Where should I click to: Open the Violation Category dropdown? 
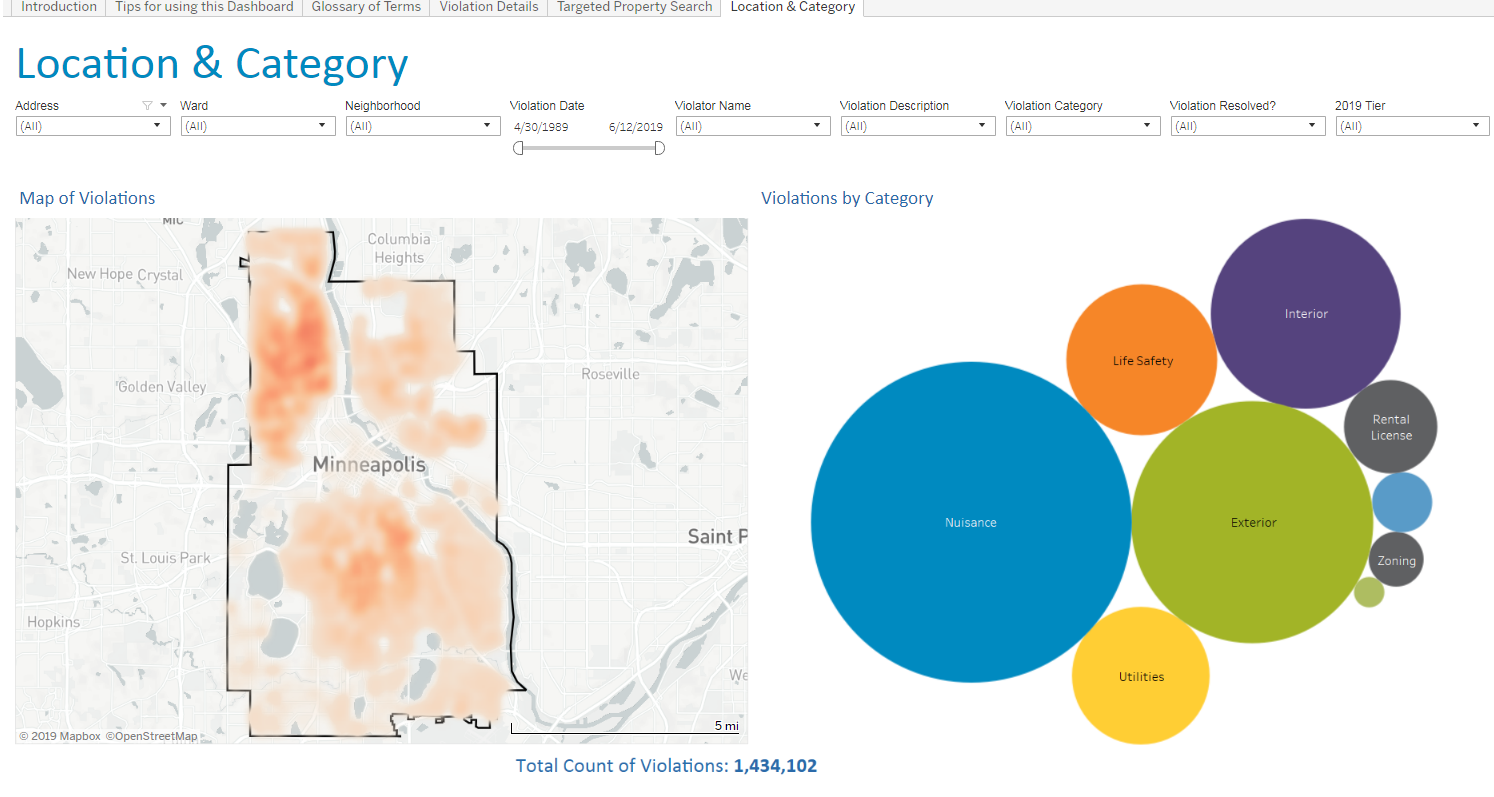[x=1147, y=125]
